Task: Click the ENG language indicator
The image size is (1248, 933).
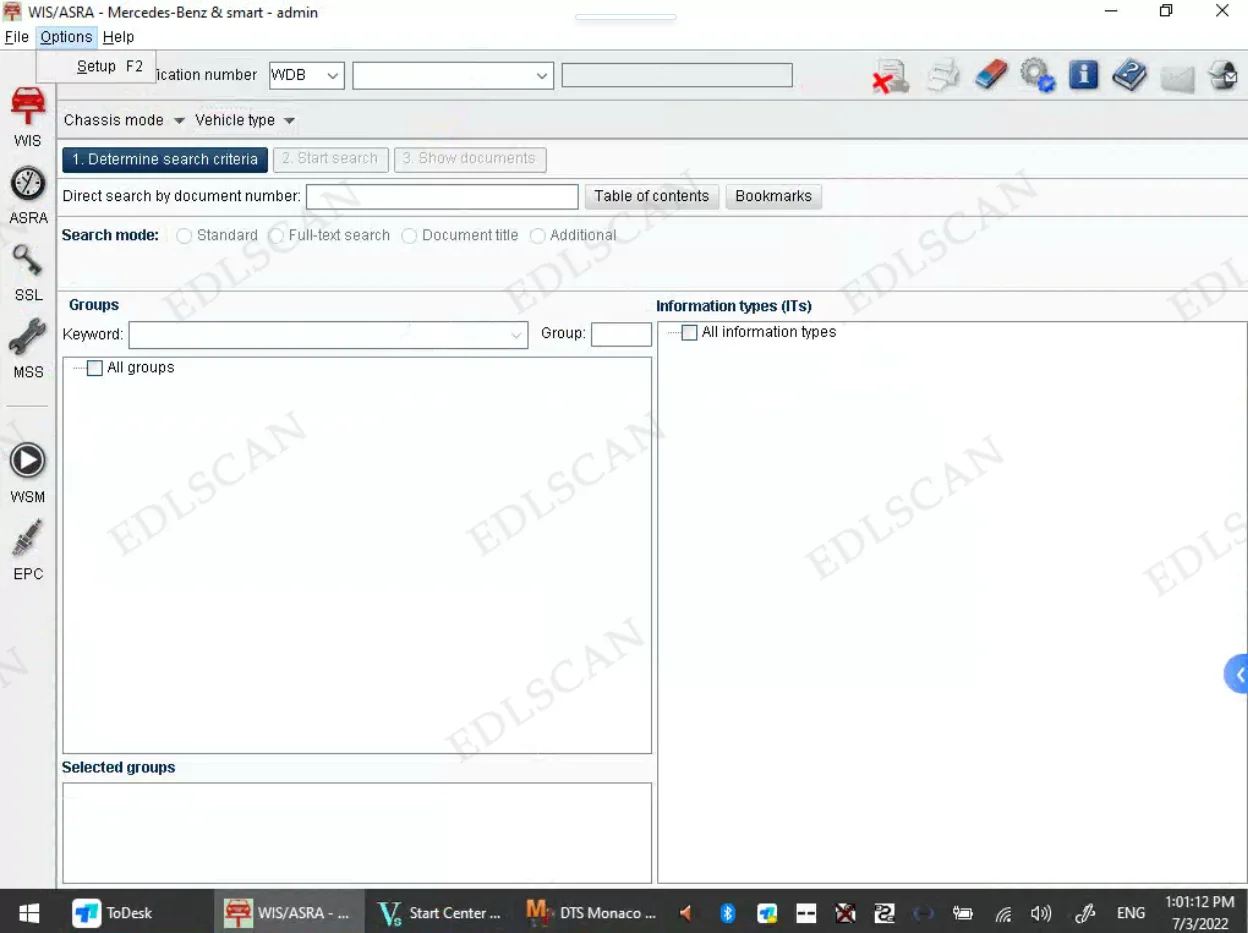Action: tap(1131, 913)
